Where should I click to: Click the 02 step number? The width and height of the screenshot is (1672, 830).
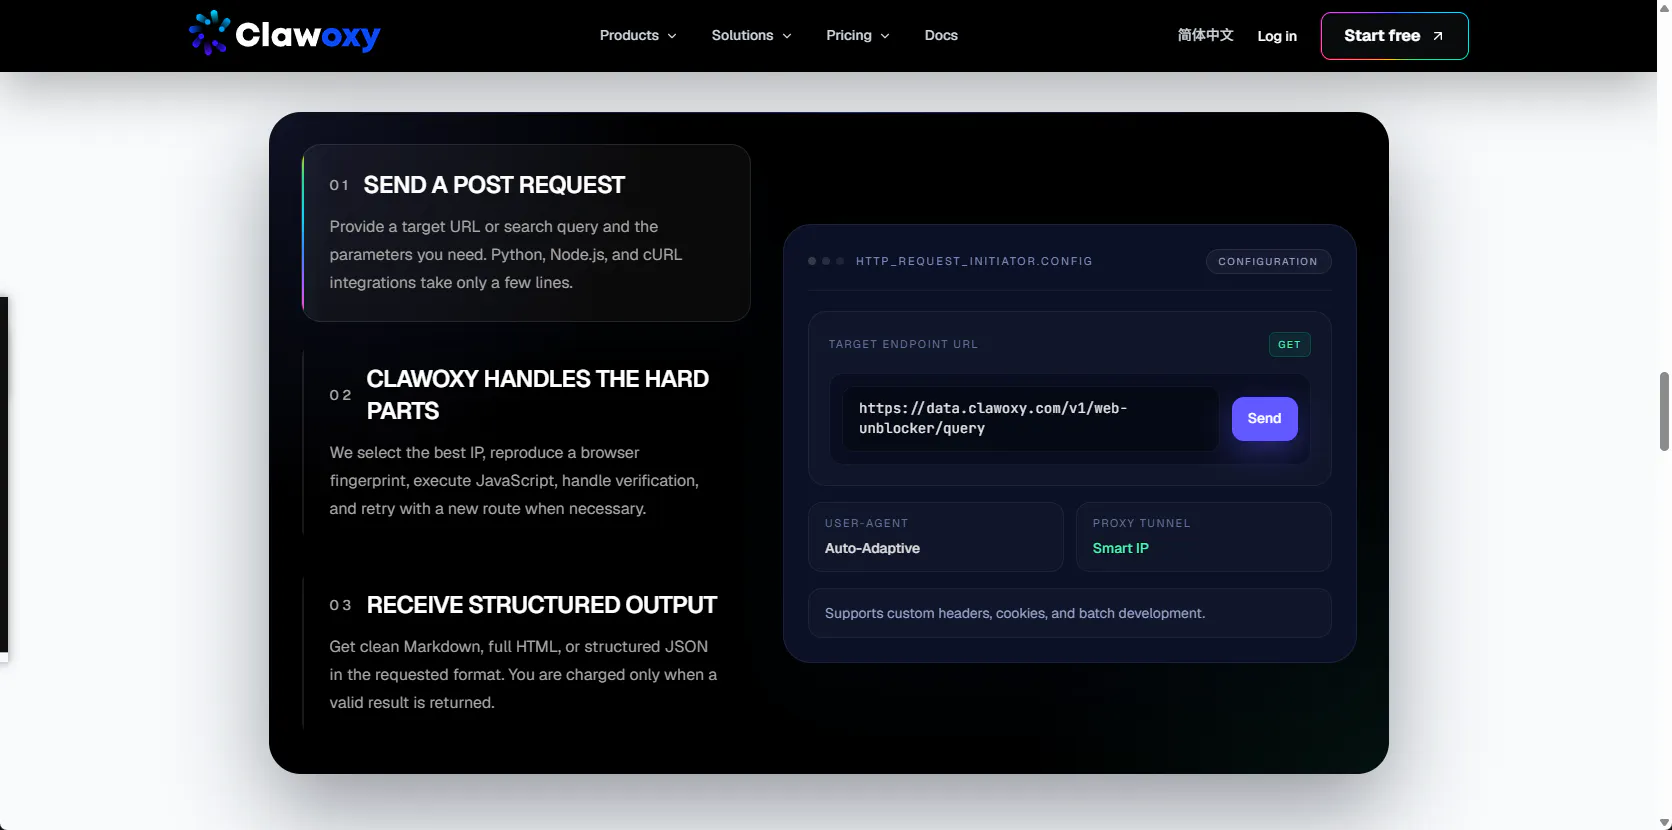340,396
